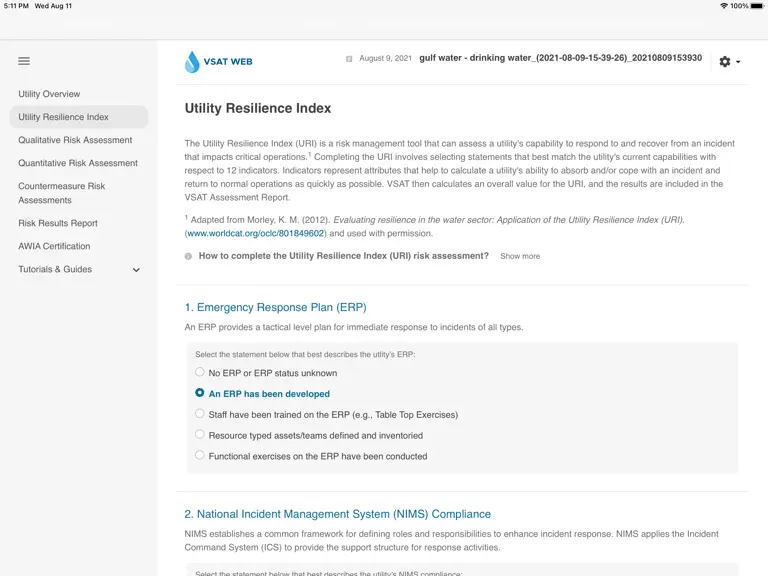The height and width of the screenshot is (576, 768).
Task: Click the gulf water assessment file name
Action: click(x=560, y=58)
